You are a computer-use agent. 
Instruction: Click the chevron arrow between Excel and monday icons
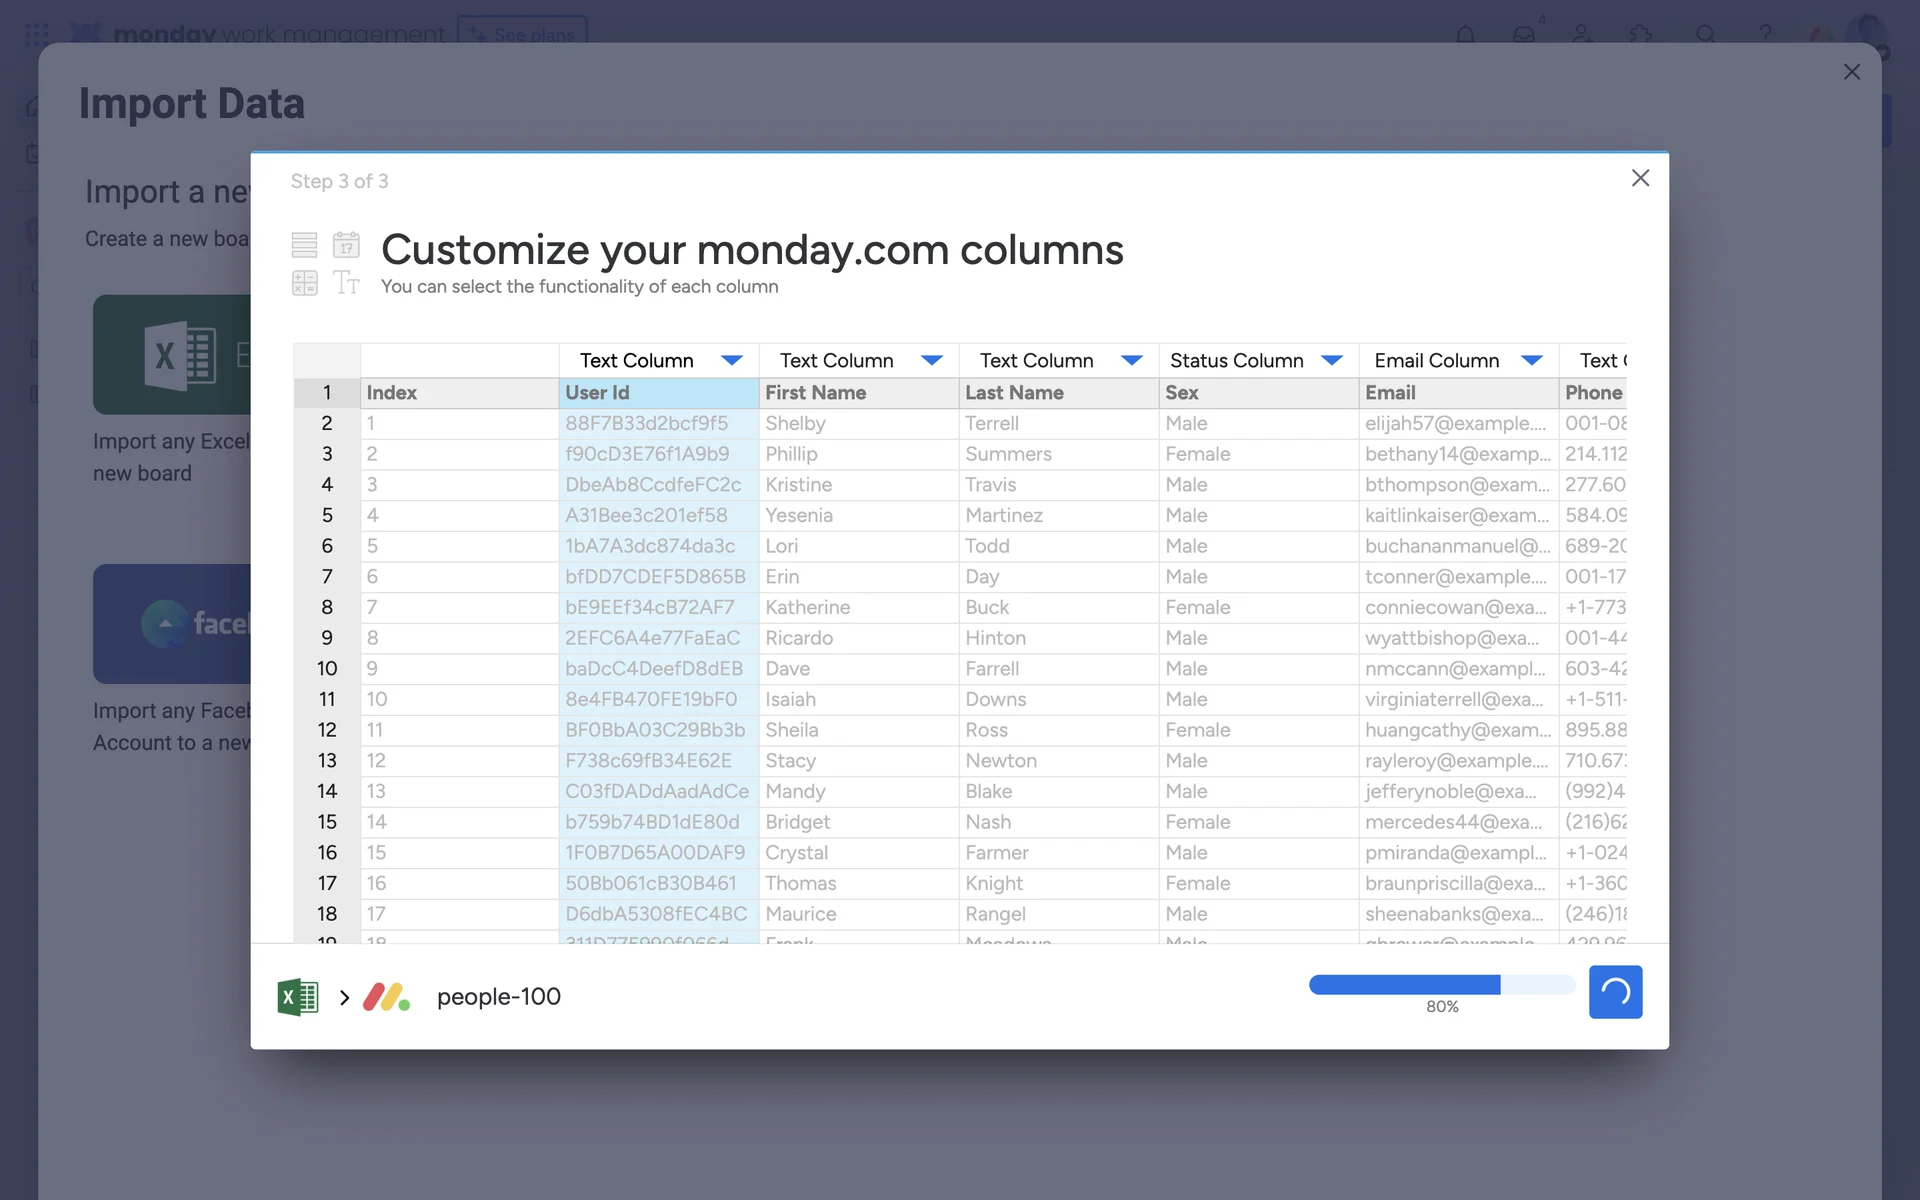tap(344, 997)
